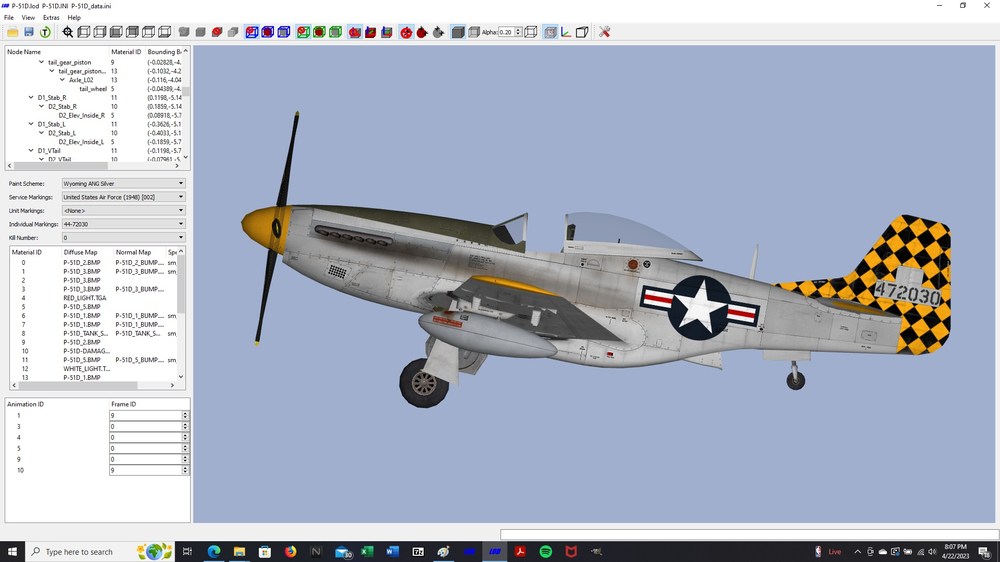
Task: Open the Individual Markings dropdown
Action: pyautogui.click(x=123, y=224)
